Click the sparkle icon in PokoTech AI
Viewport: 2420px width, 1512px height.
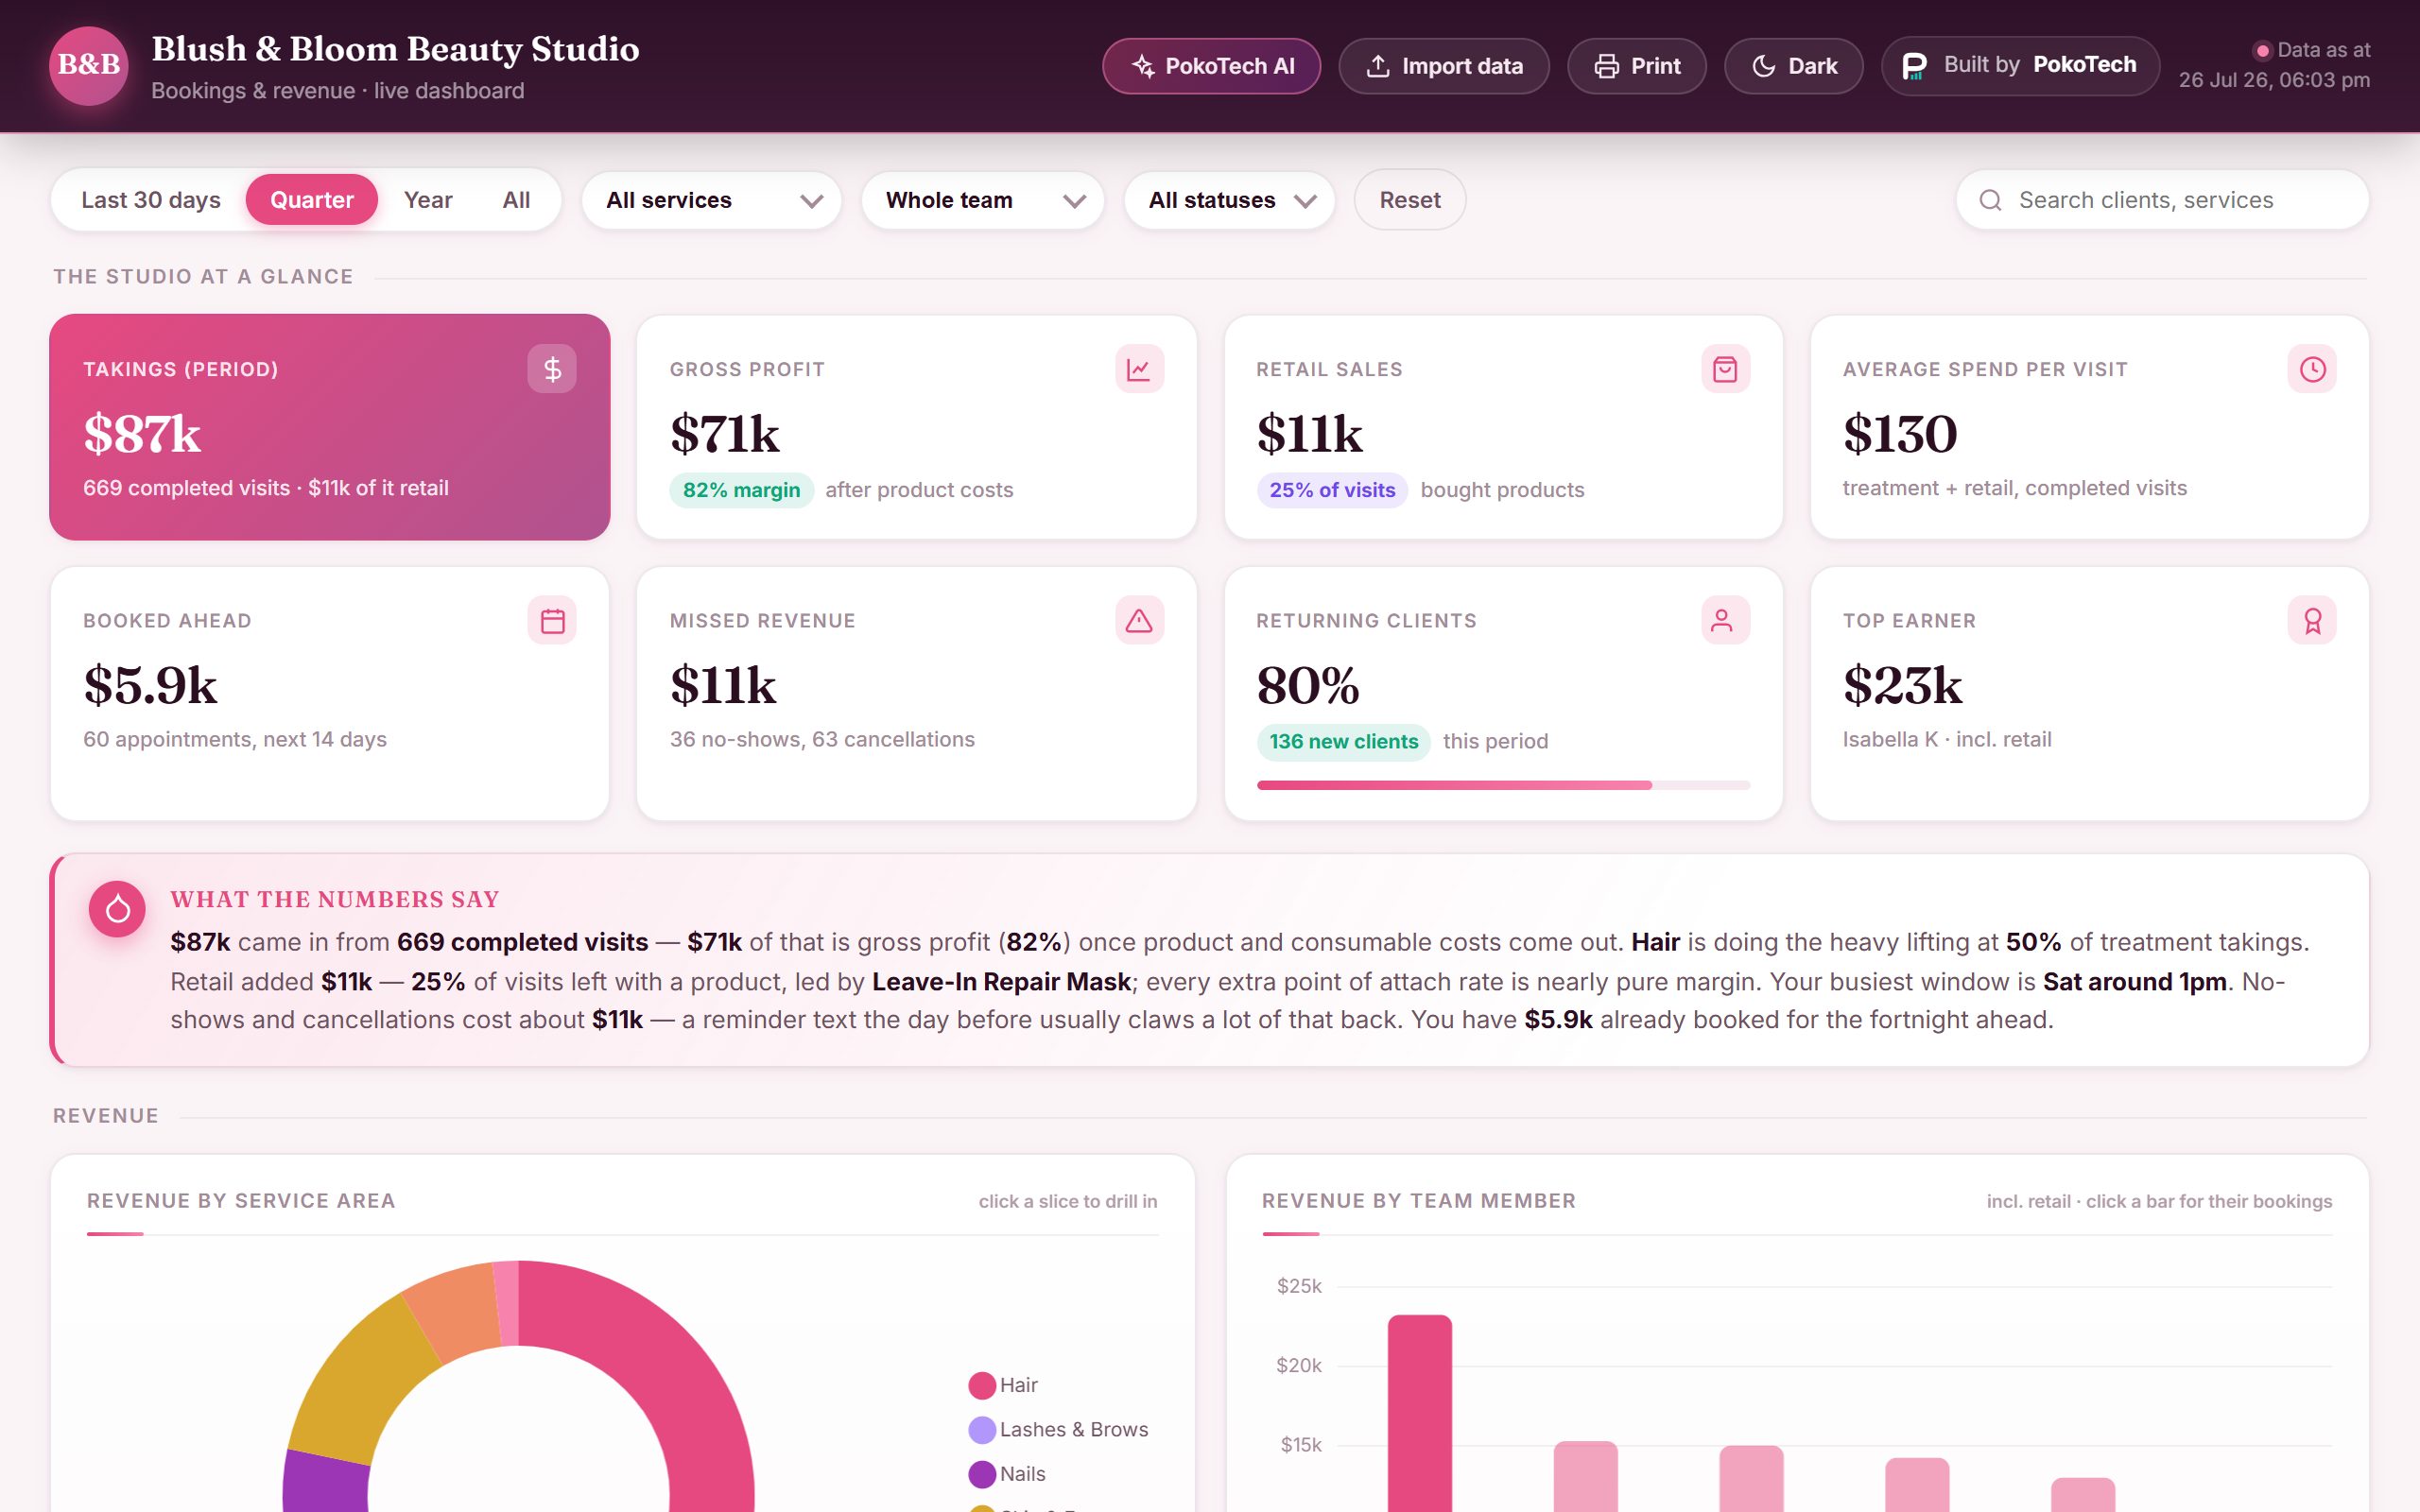pyautogui.click(x=1143, y=66)
